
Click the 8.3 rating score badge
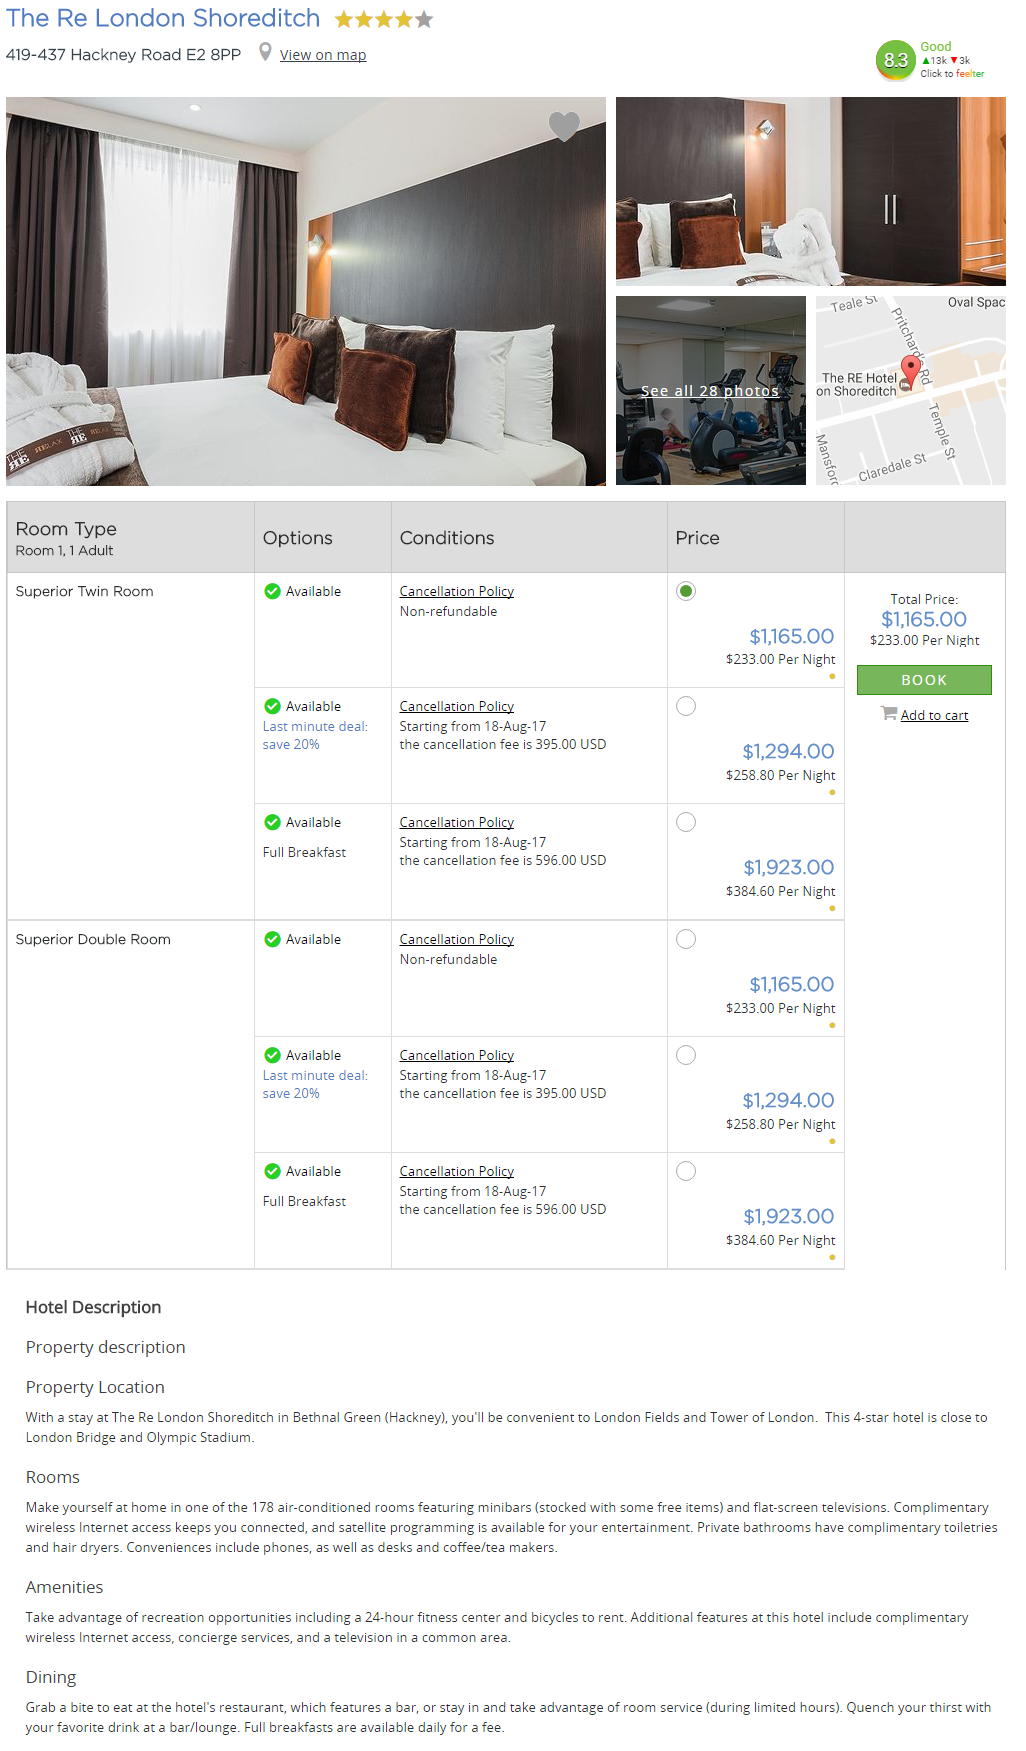tap(895, 60)
